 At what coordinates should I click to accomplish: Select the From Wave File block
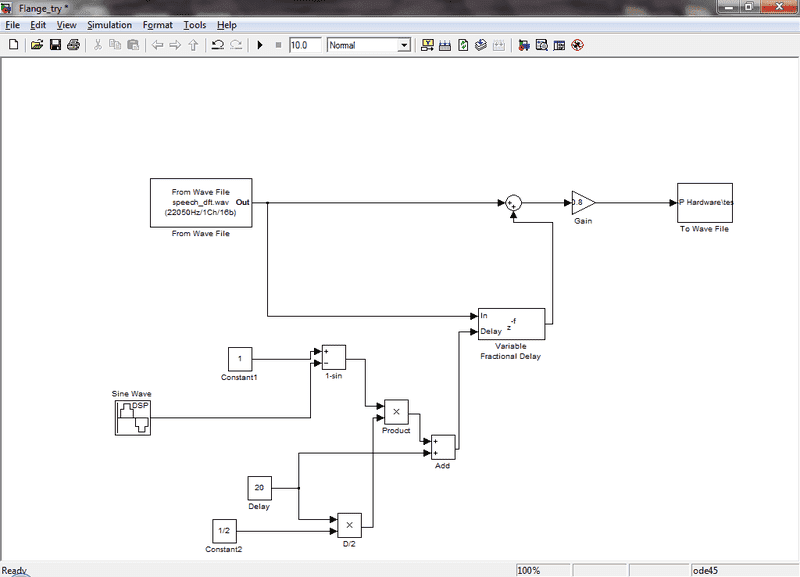coord(201,203)
